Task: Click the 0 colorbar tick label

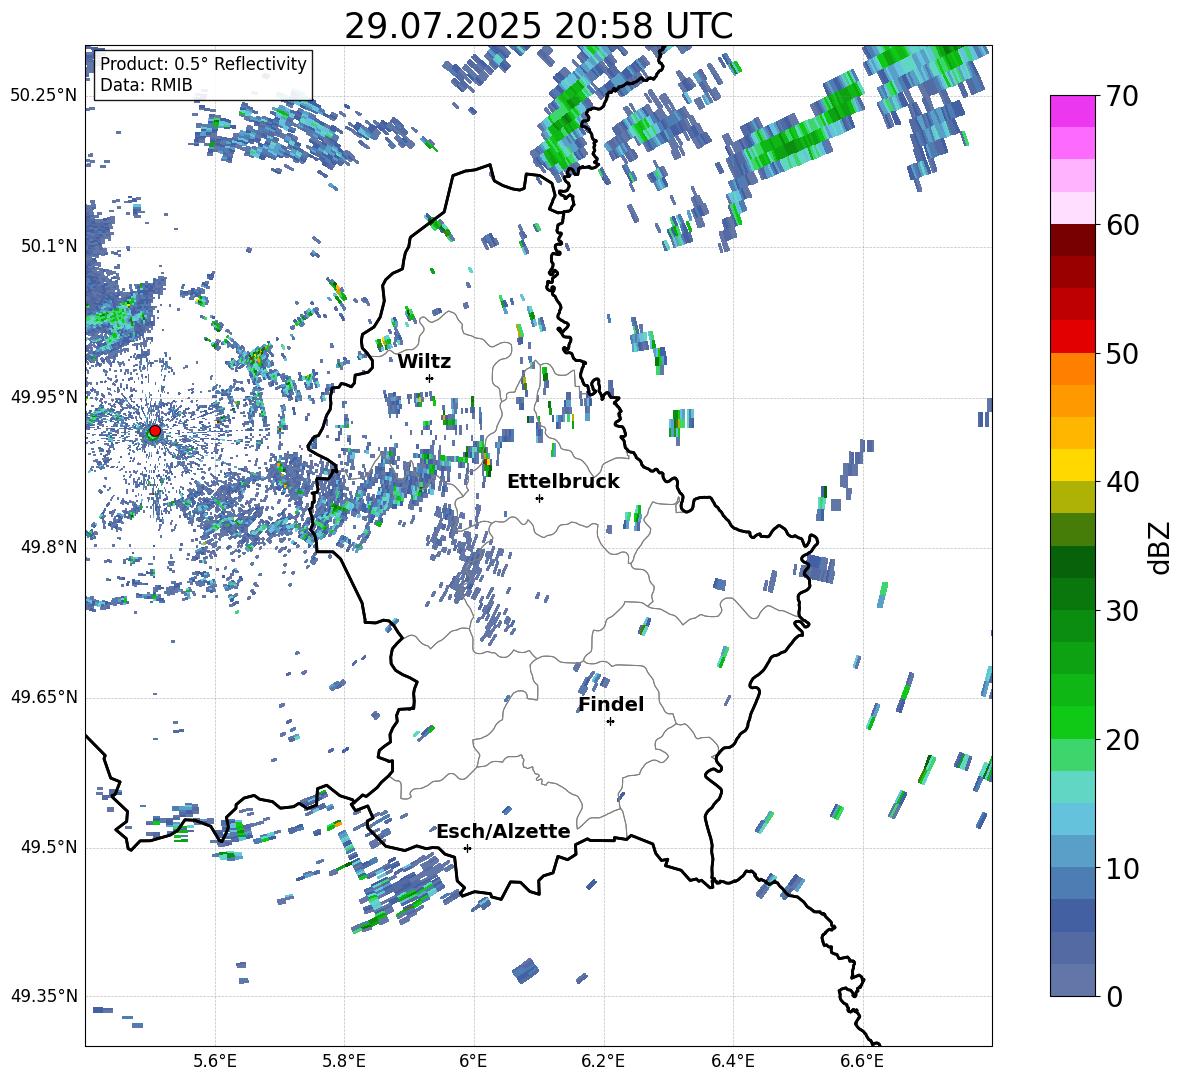Action: 1114,996
